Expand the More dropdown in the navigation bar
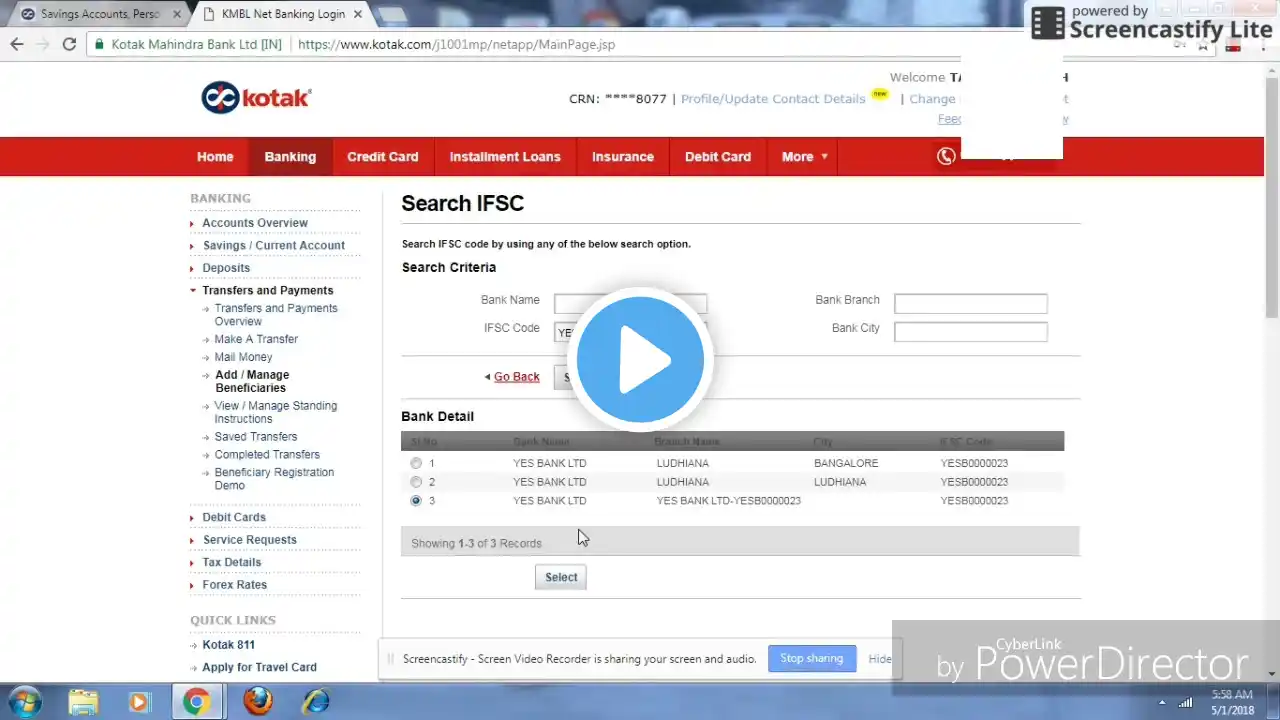Screen dimensions: 1280x720 pos(804,157)
